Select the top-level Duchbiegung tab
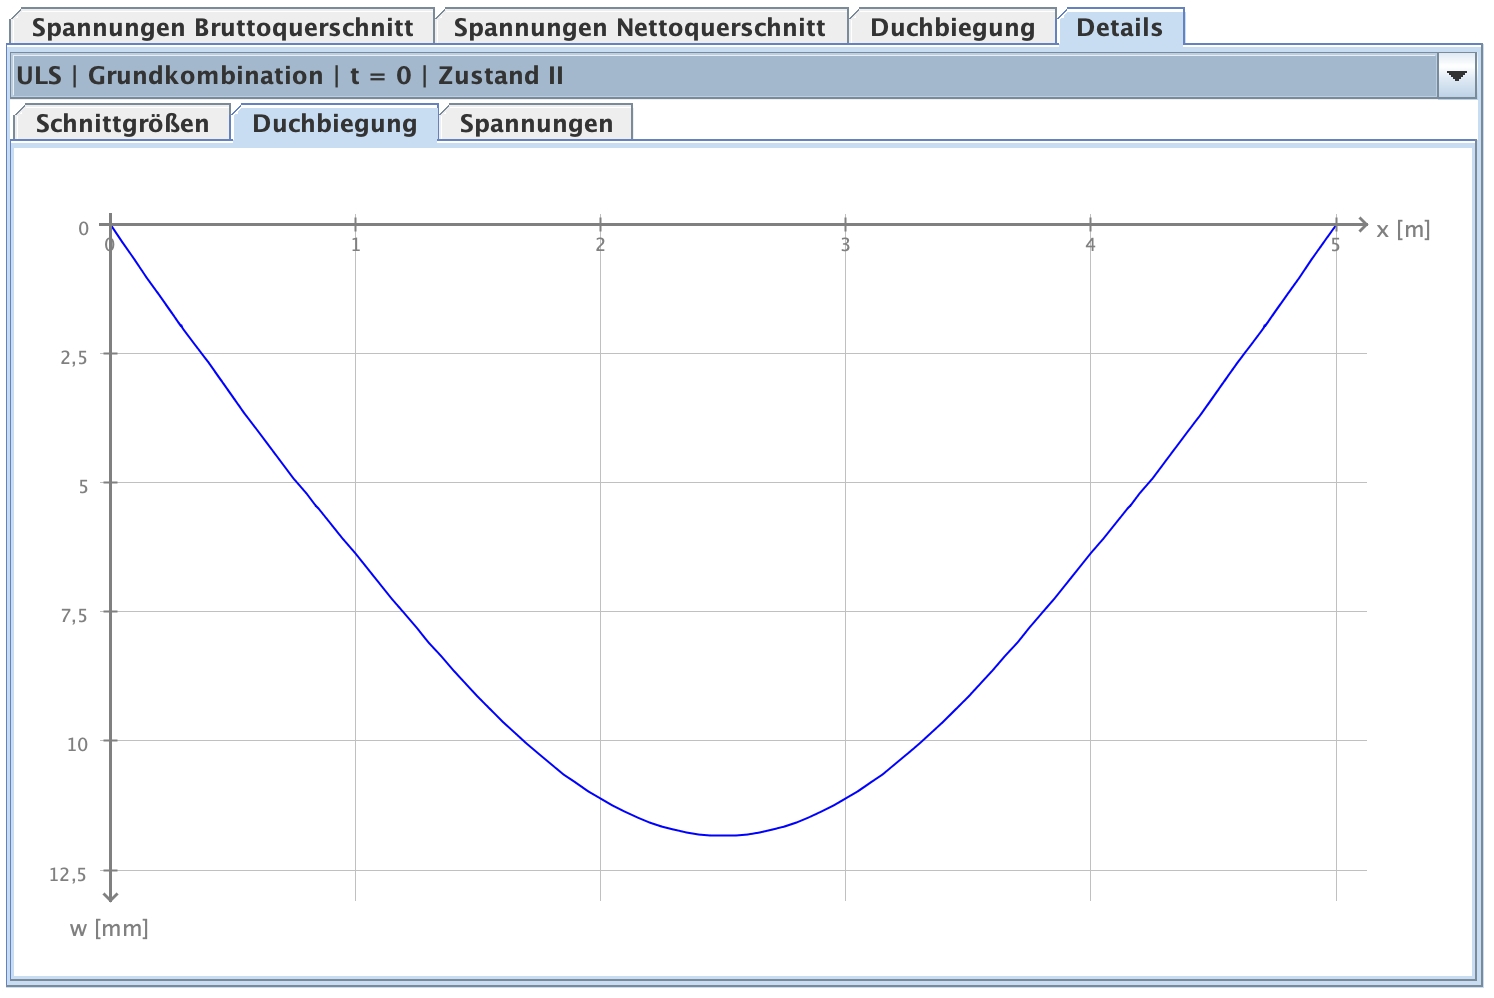Image resolution: width=1494 pixels, height=998 pixels. 952,27
